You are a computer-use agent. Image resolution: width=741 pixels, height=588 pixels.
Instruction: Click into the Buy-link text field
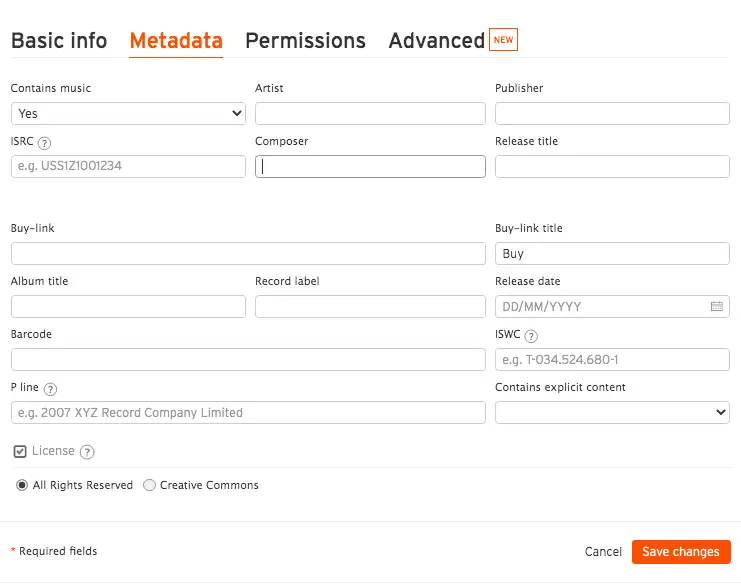248,254
